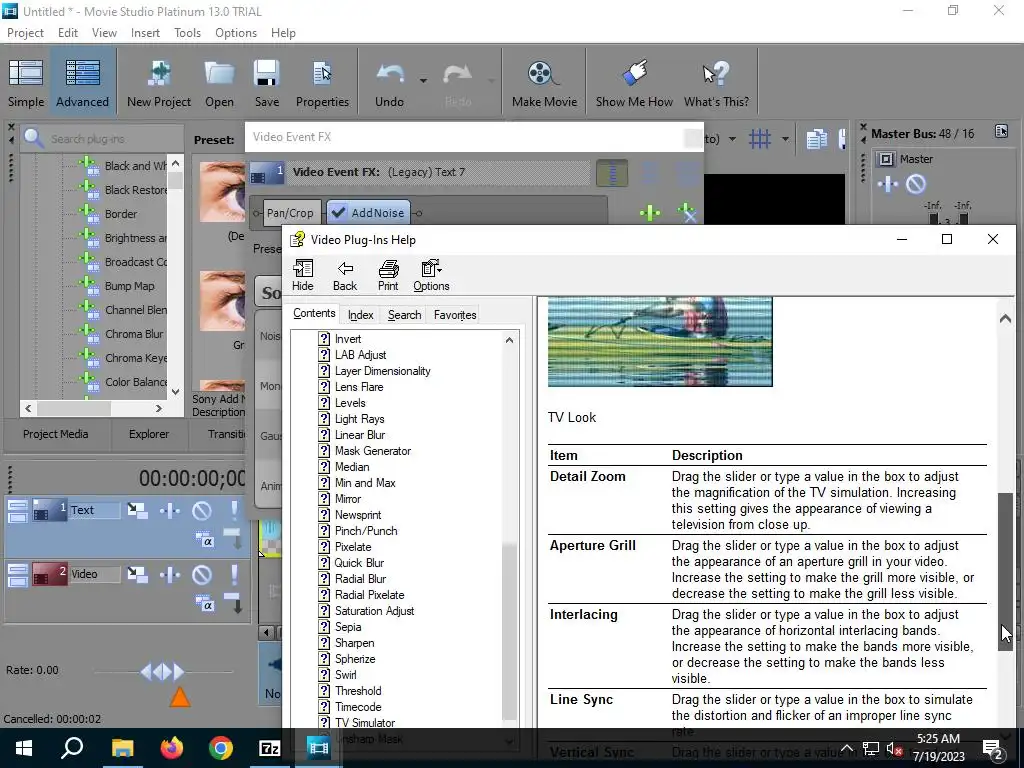Open the Tools menu

click(187, 33)
